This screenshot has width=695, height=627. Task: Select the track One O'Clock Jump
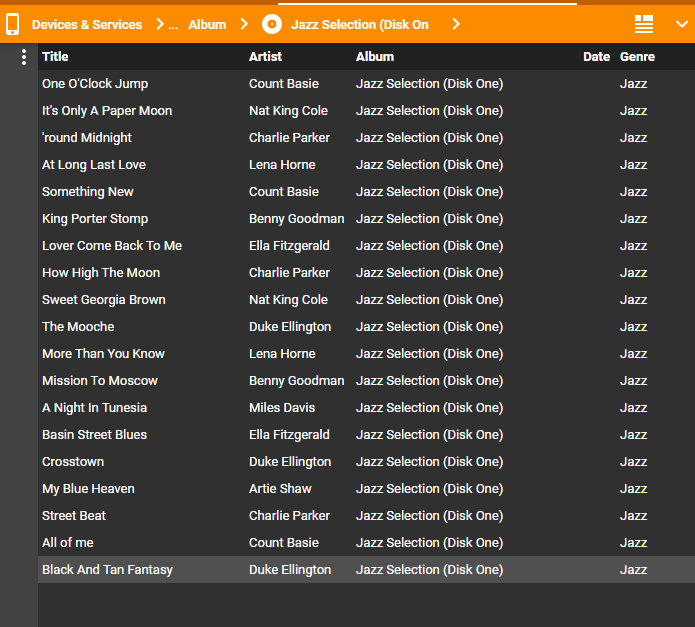click(x=95, y=84)
